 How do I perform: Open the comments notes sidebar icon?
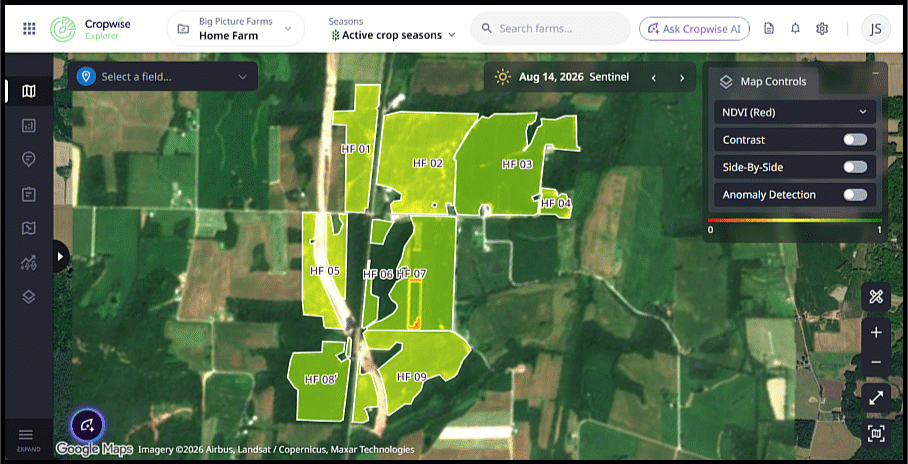[28, 159]
